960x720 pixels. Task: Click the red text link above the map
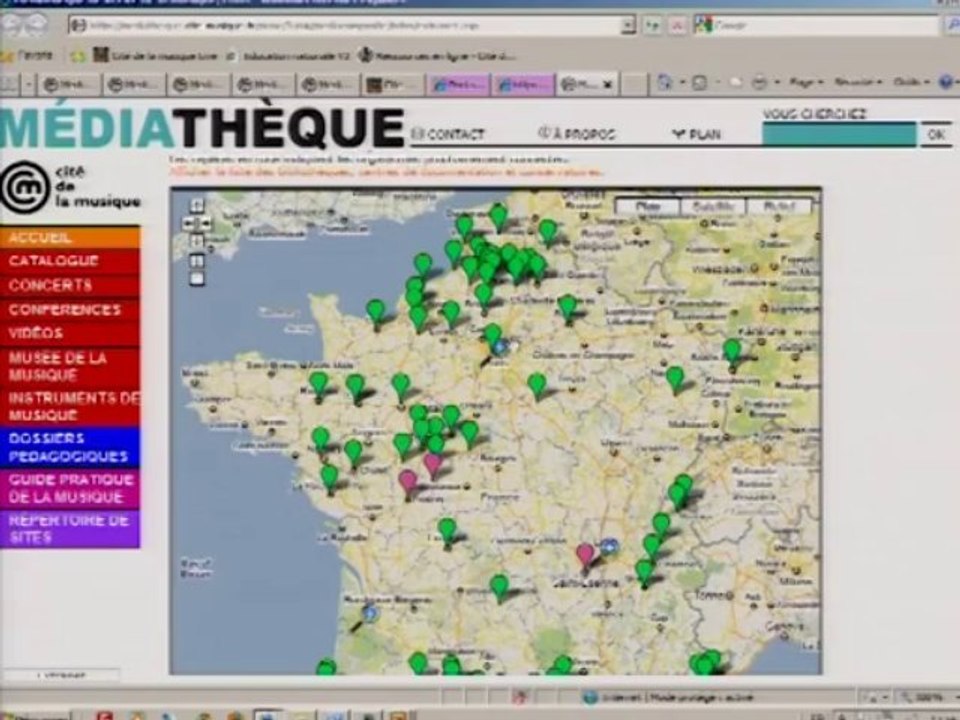386,172
